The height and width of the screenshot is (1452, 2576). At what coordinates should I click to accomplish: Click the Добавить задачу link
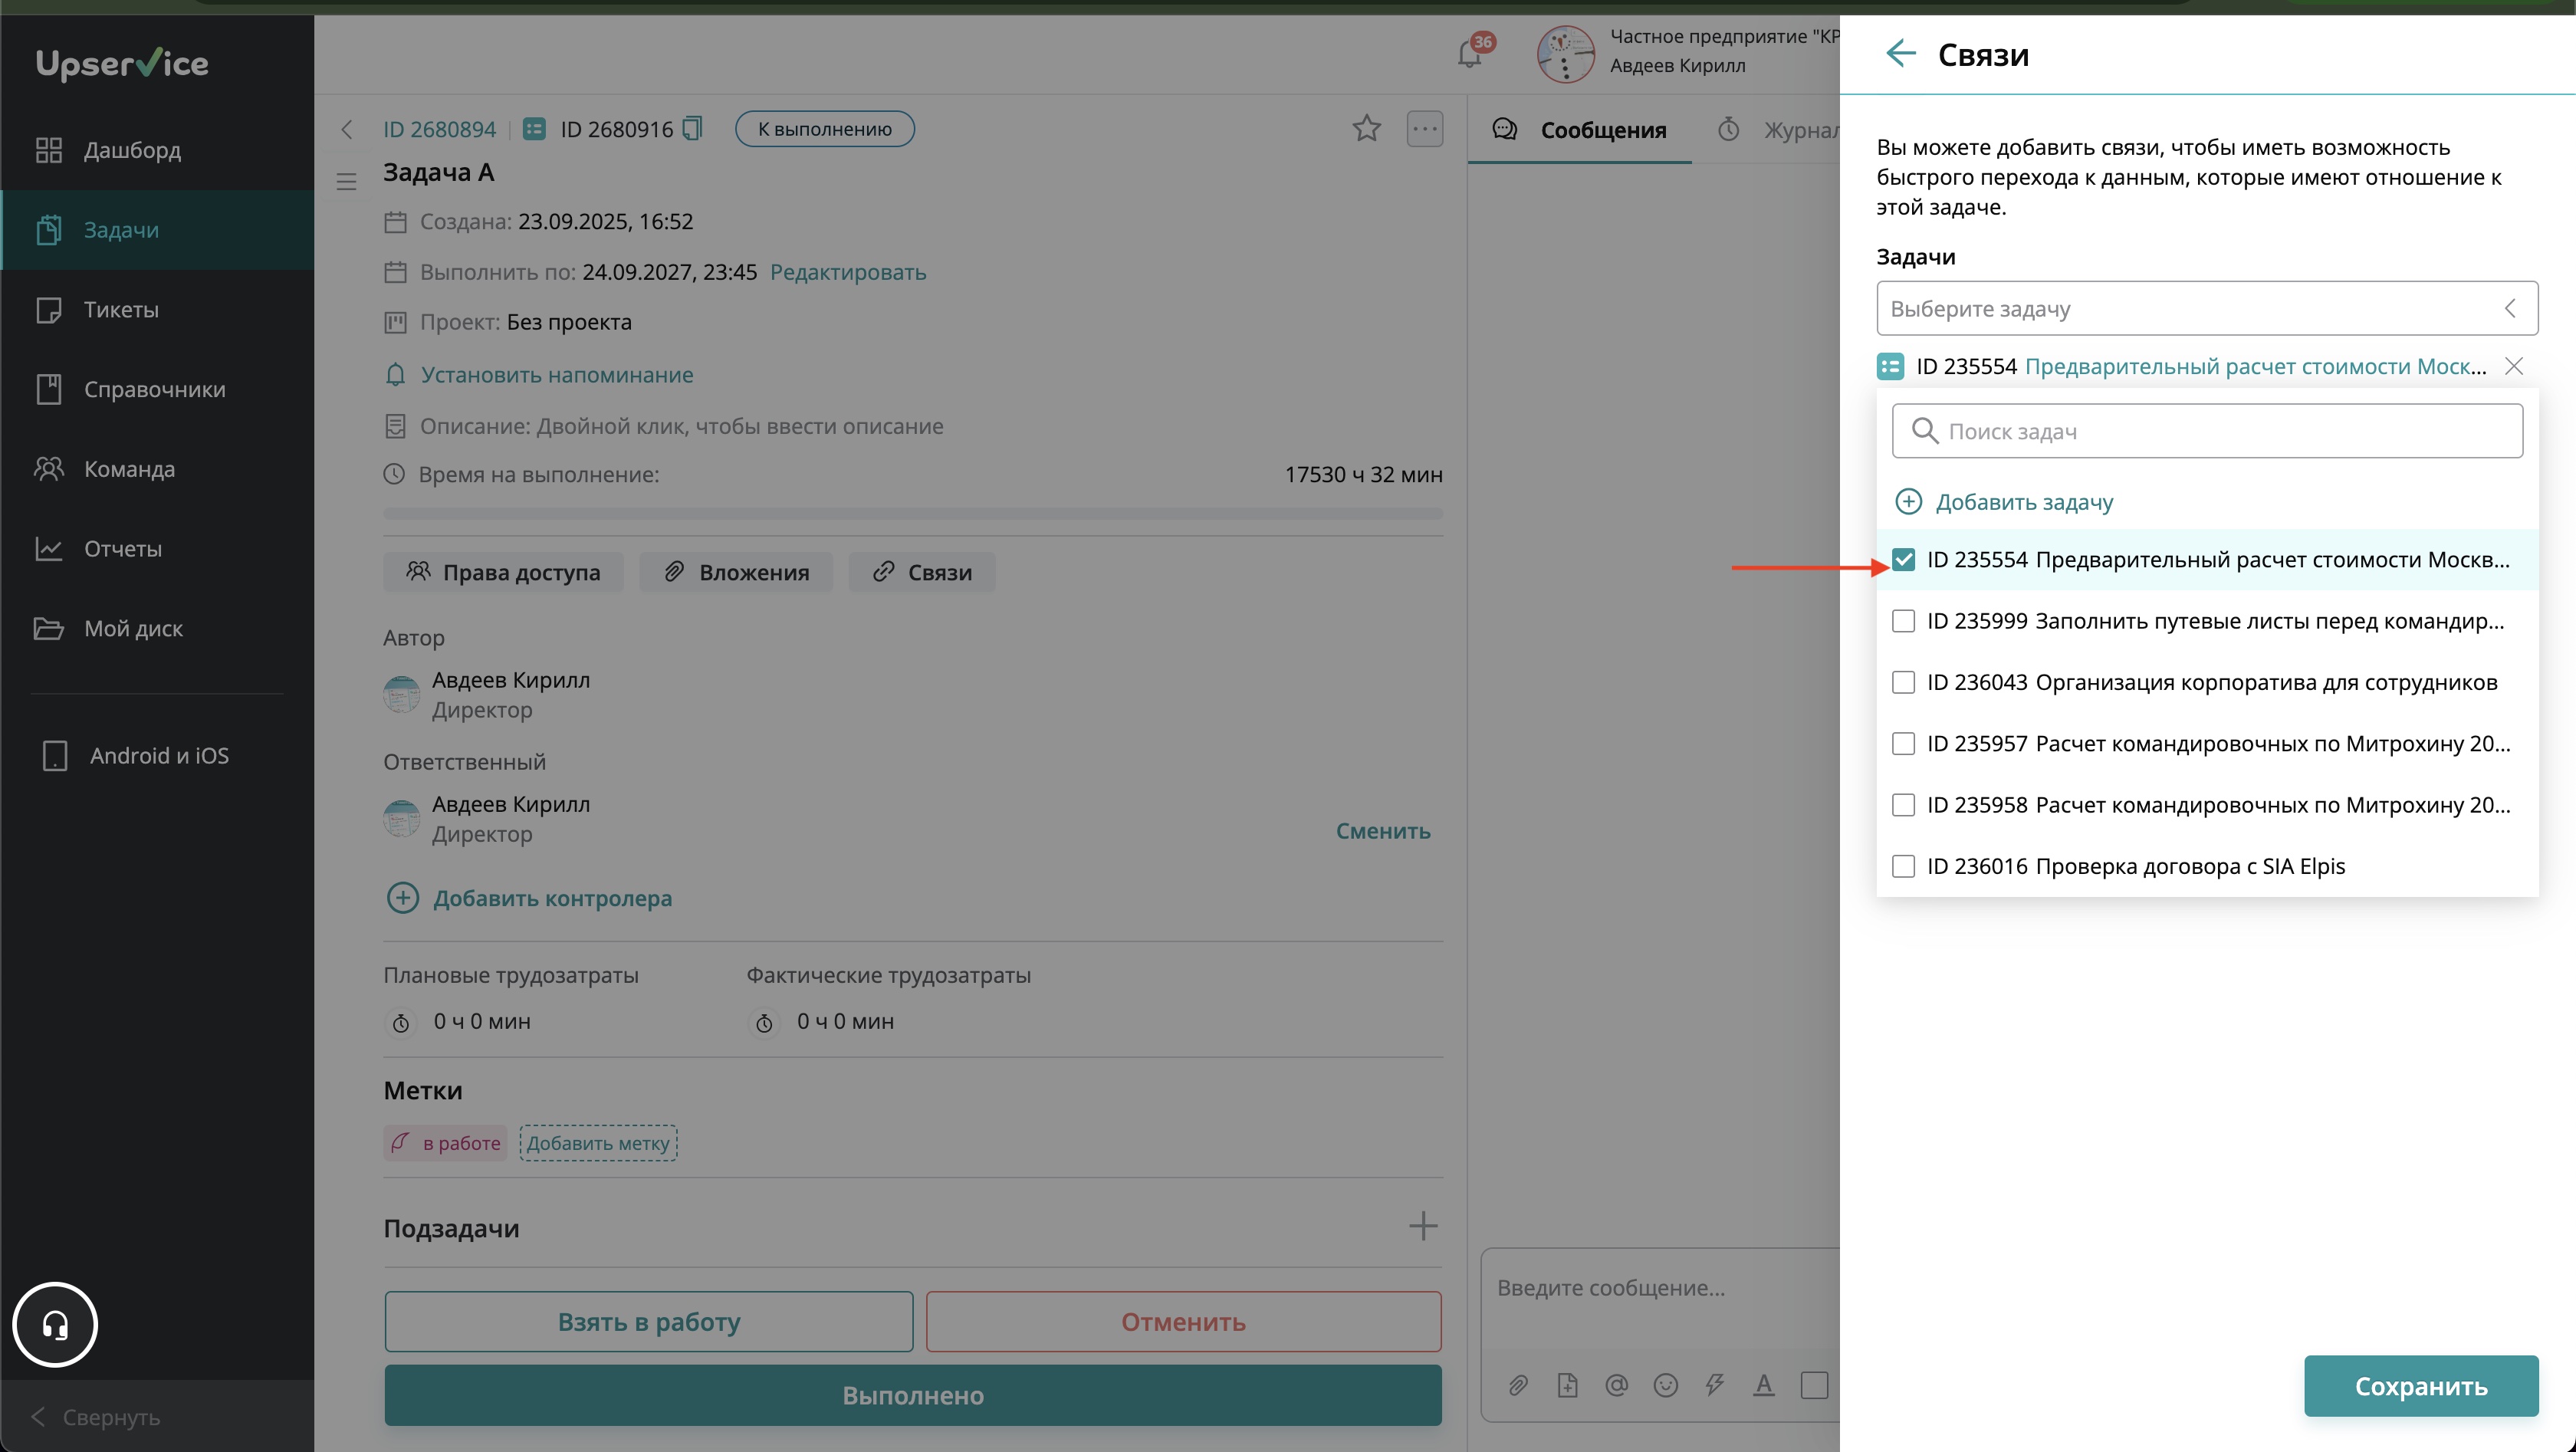click(2023, 502)
